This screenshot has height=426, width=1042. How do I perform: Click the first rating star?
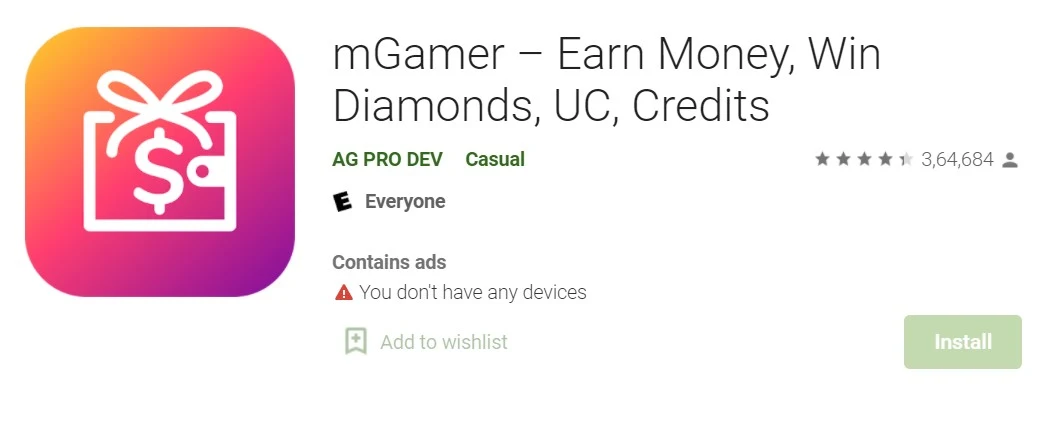pyautogui.click(x=822, y=160)
